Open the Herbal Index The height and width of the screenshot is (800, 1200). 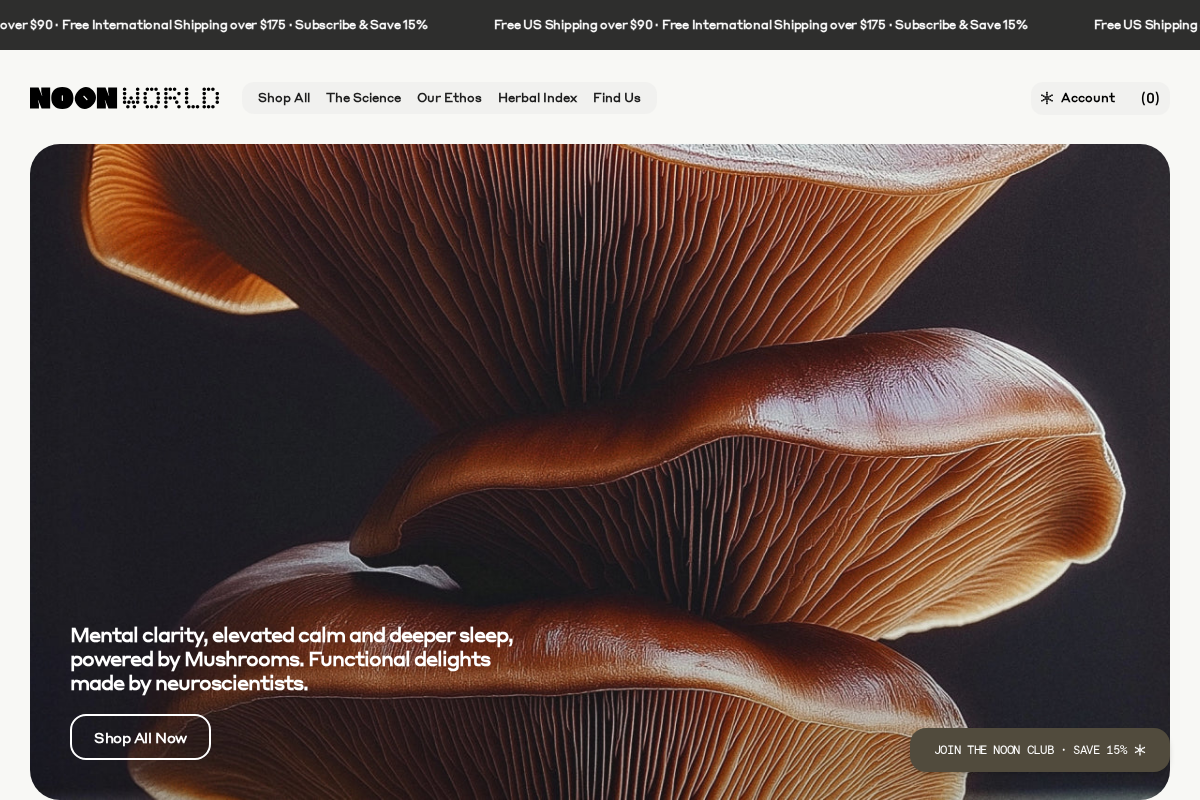pyautogui.click(x=537, y=98)
